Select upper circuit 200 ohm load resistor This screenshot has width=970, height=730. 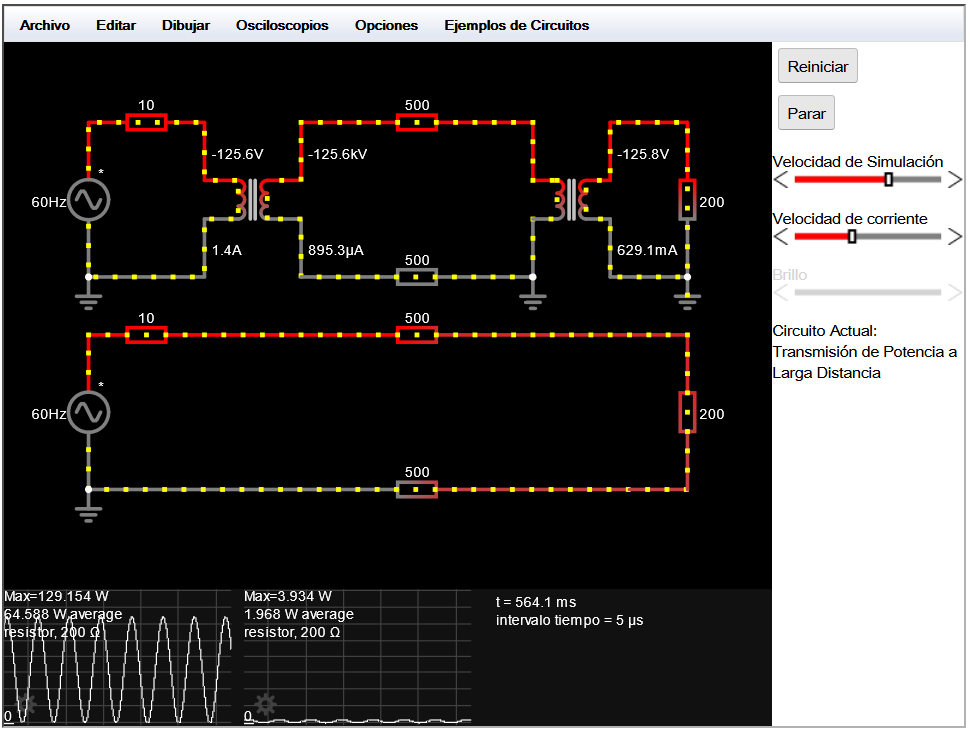[687, 200]
